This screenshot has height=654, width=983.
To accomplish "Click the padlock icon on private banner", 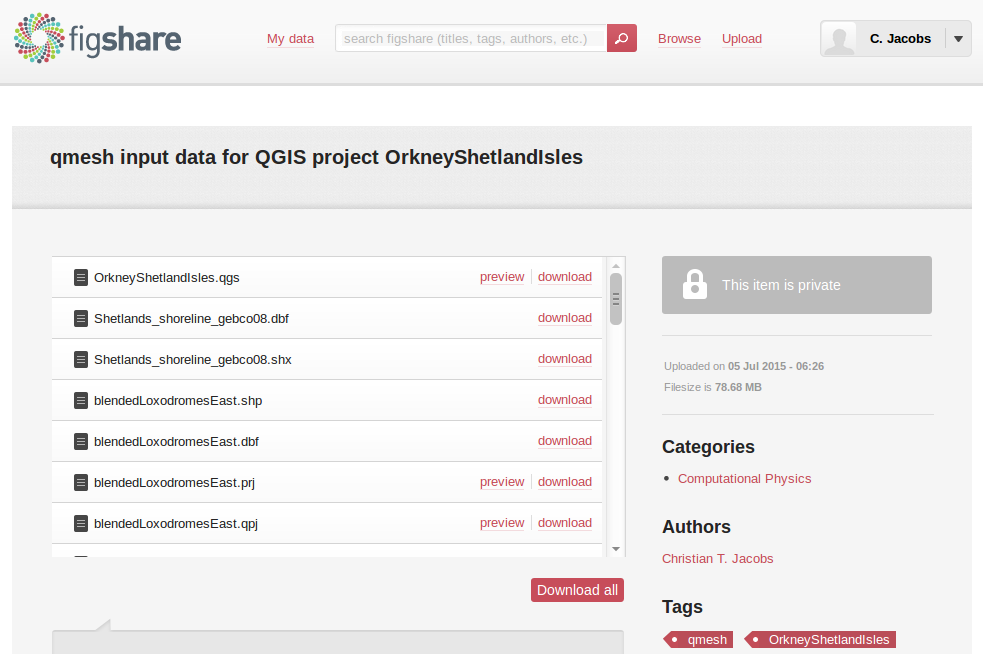I will point(694,285).
